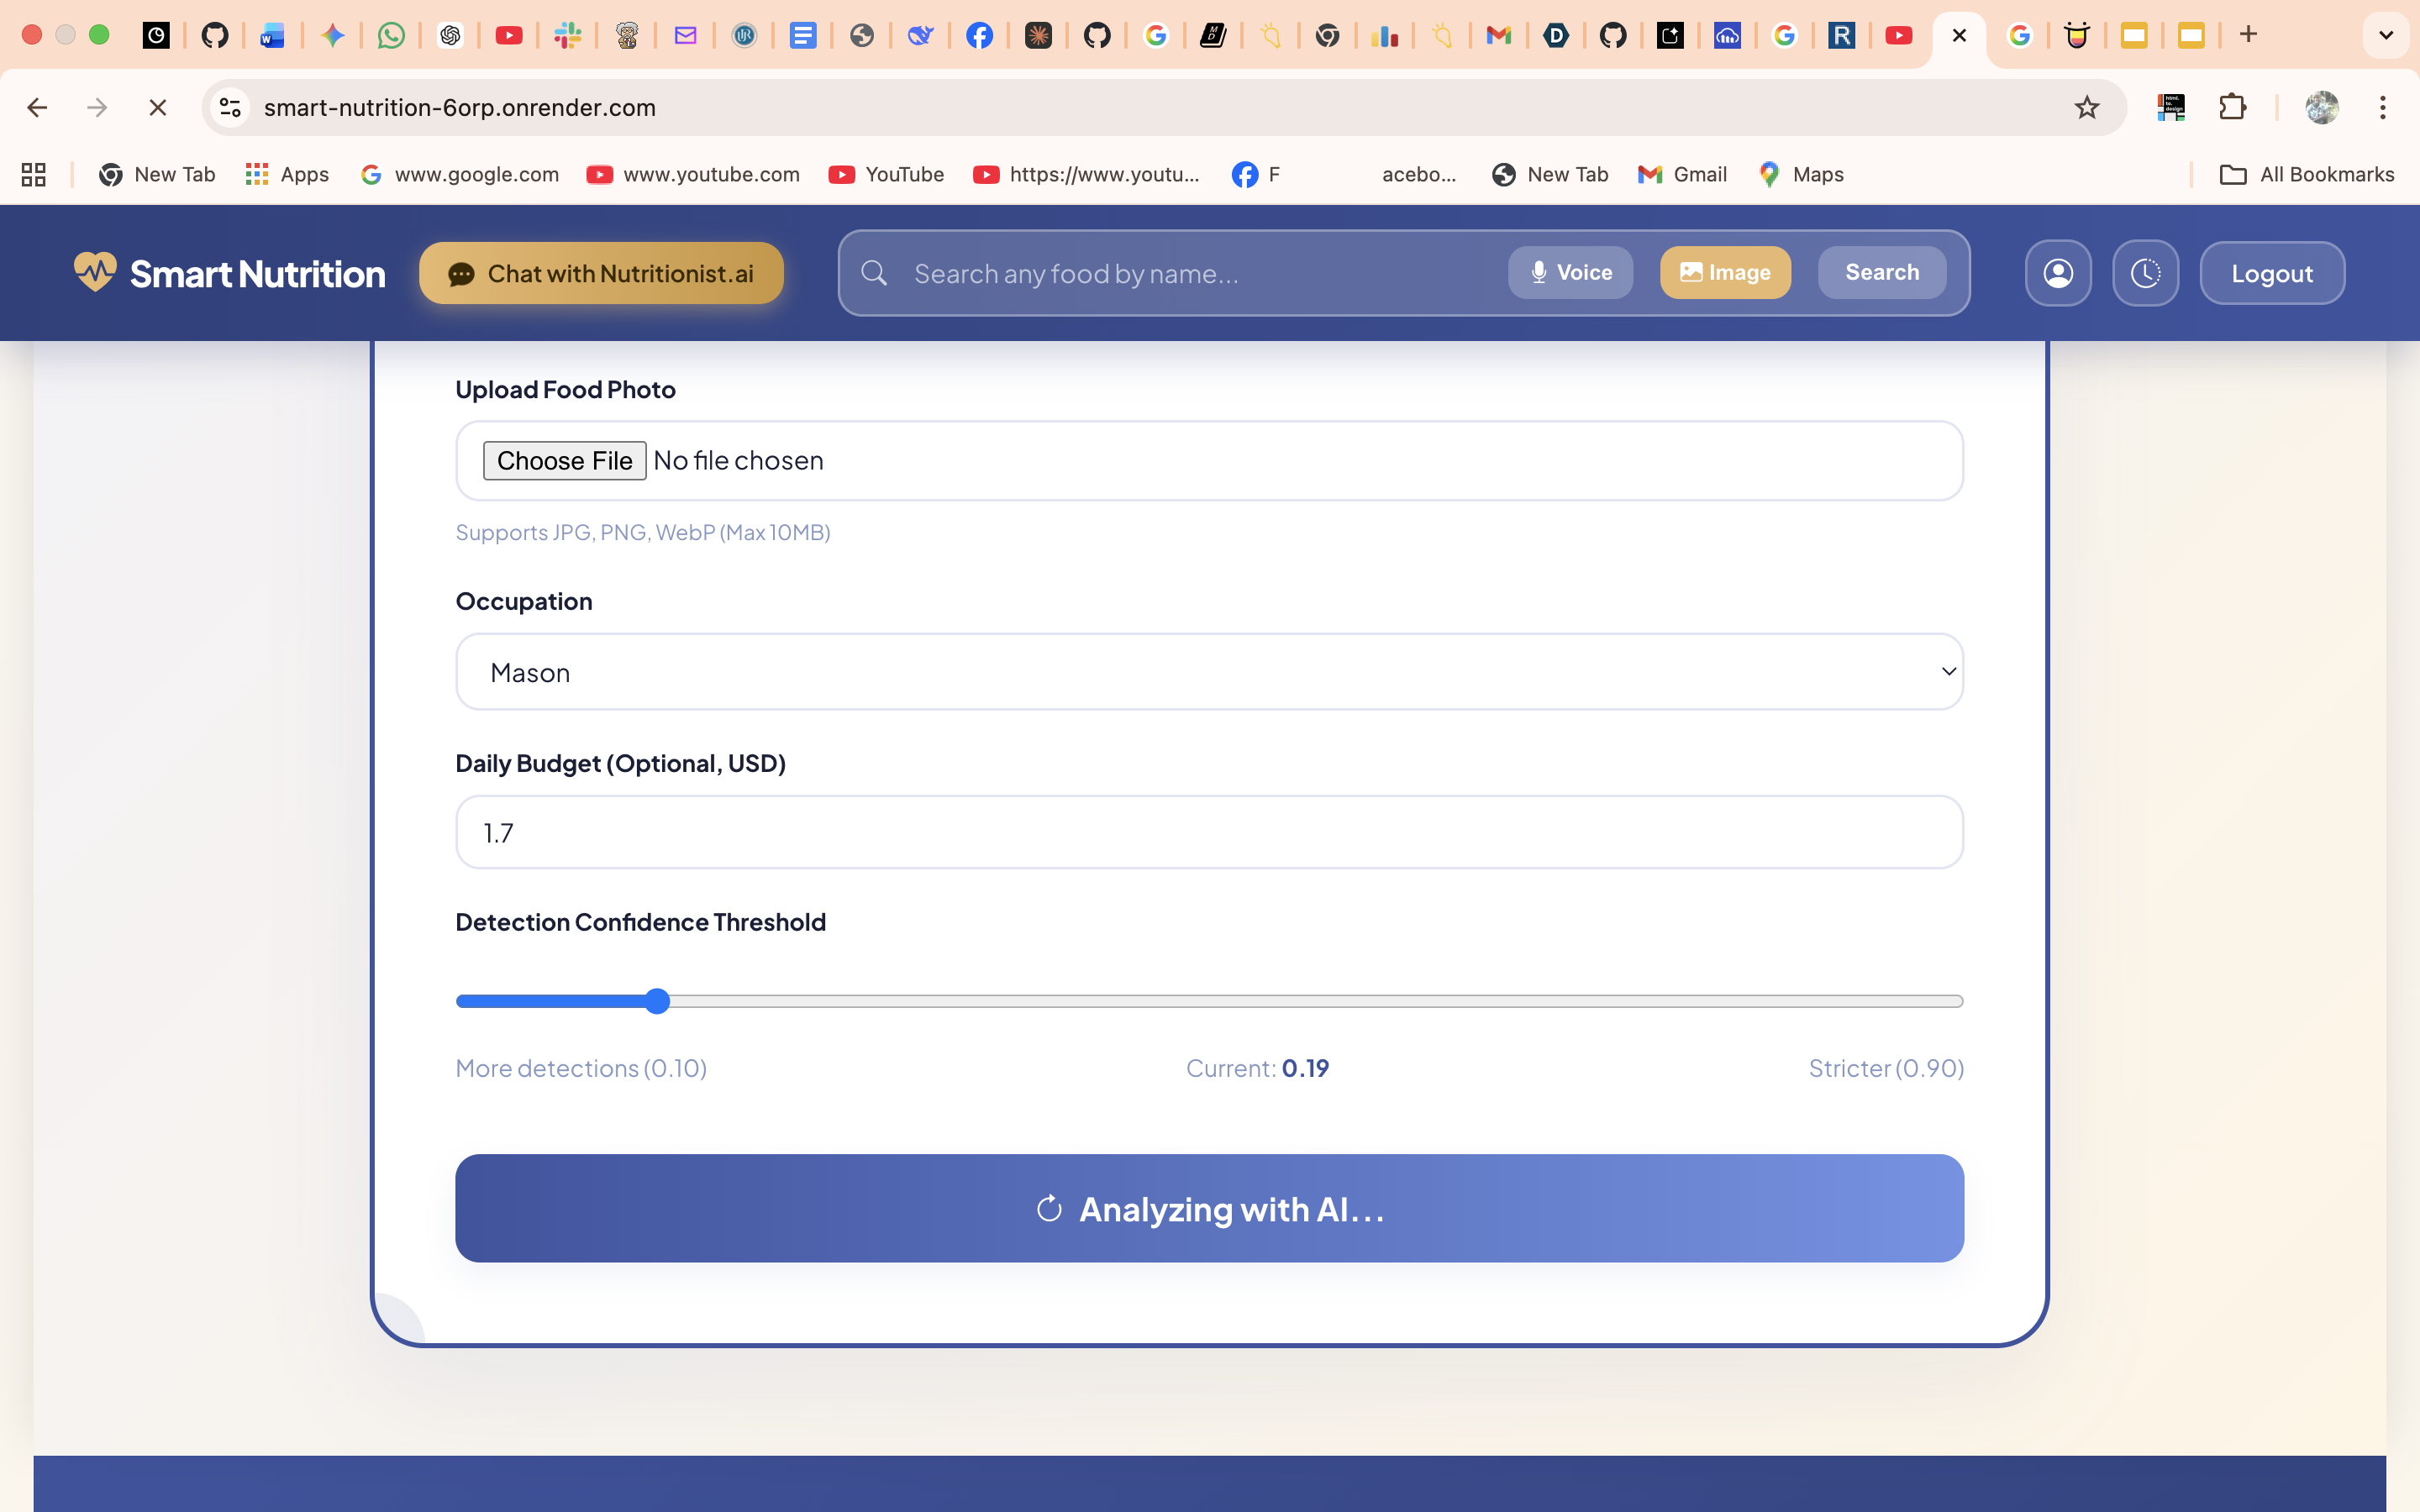Click the Voice microphone button
This screenshot has width=2420, height=1512.
pos(1570,273)
